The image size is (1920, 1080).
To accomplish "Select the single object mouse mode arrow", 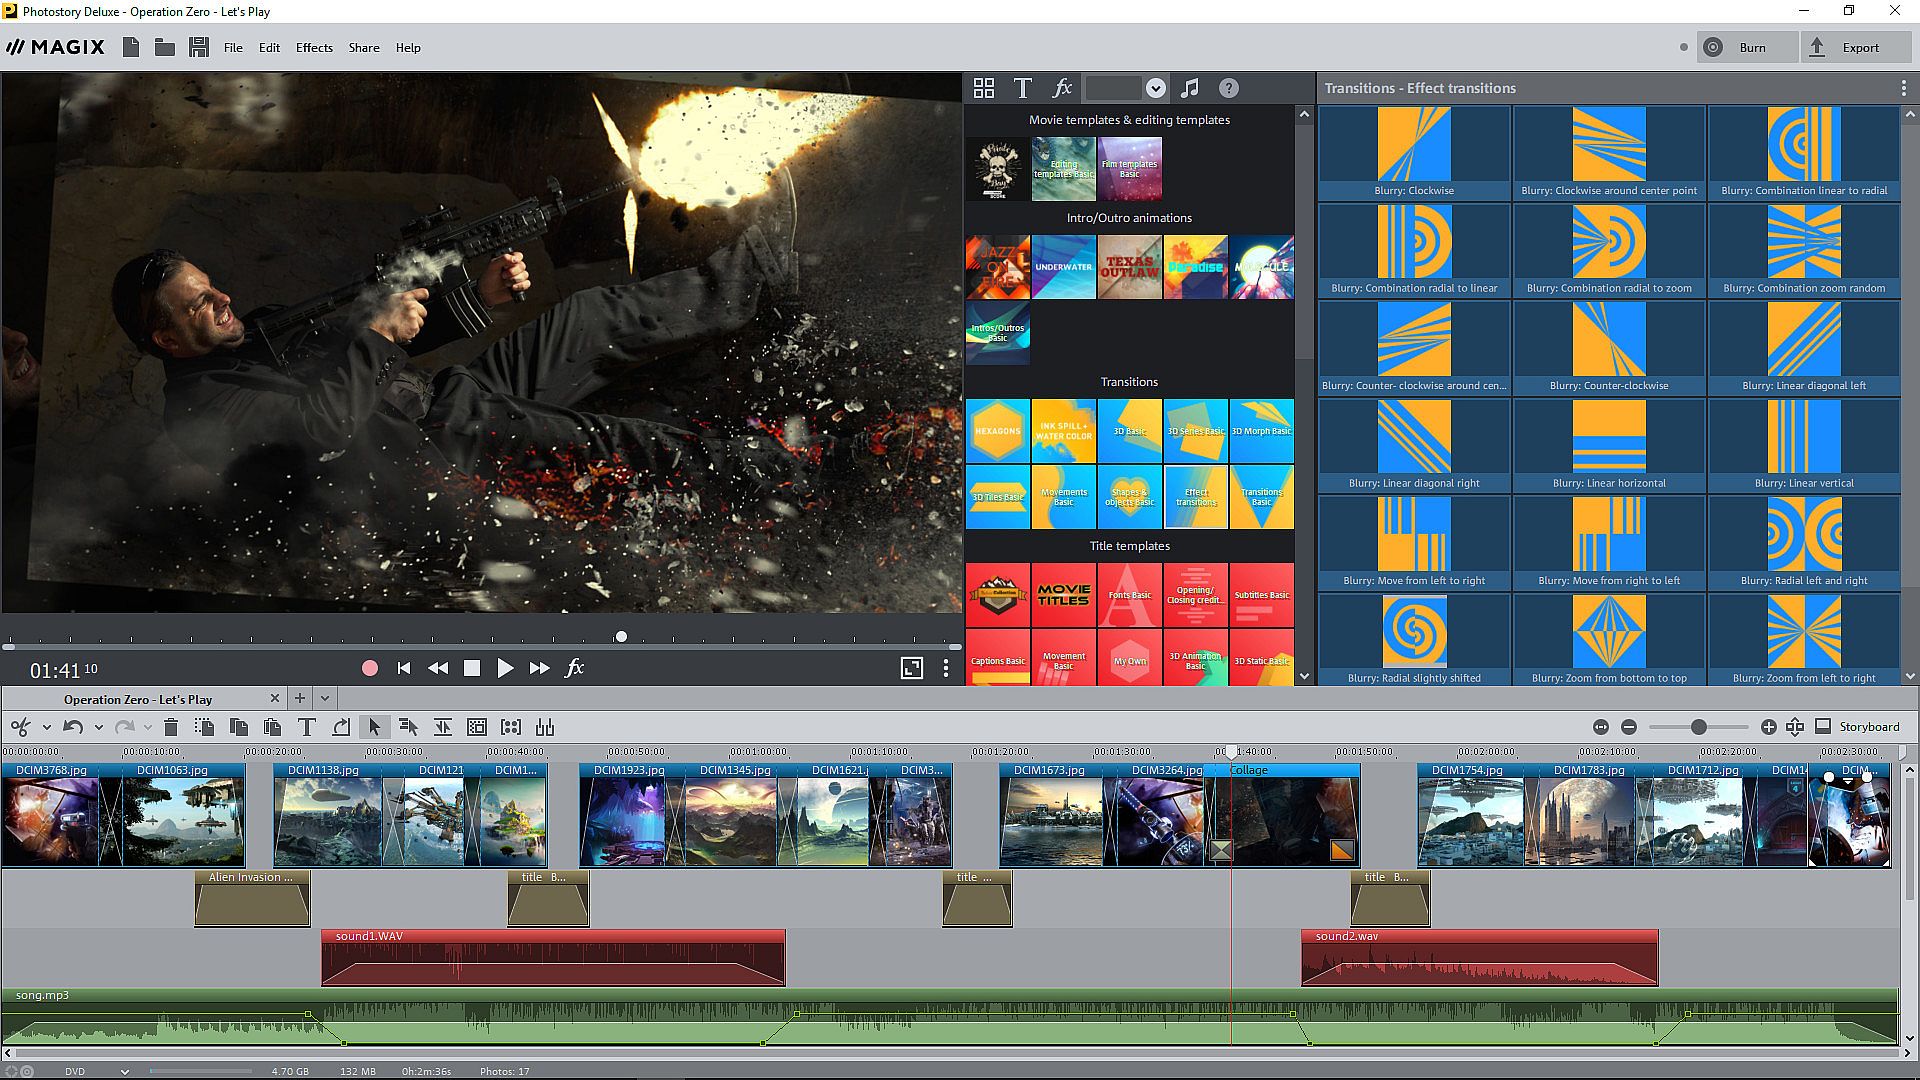I will (x=374, y=727).
